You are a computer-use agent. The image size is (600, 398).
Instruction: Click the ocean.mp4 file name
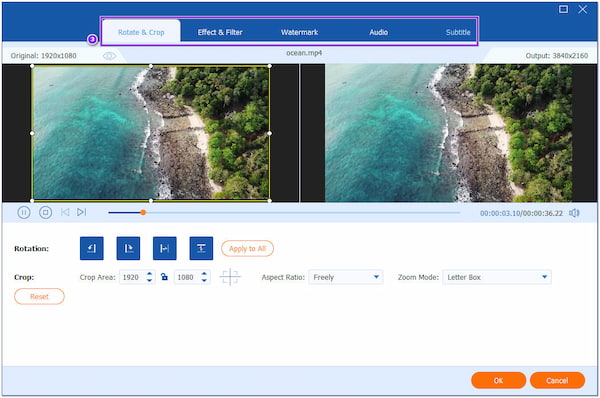pyautogui.click(x=304, y=53)
